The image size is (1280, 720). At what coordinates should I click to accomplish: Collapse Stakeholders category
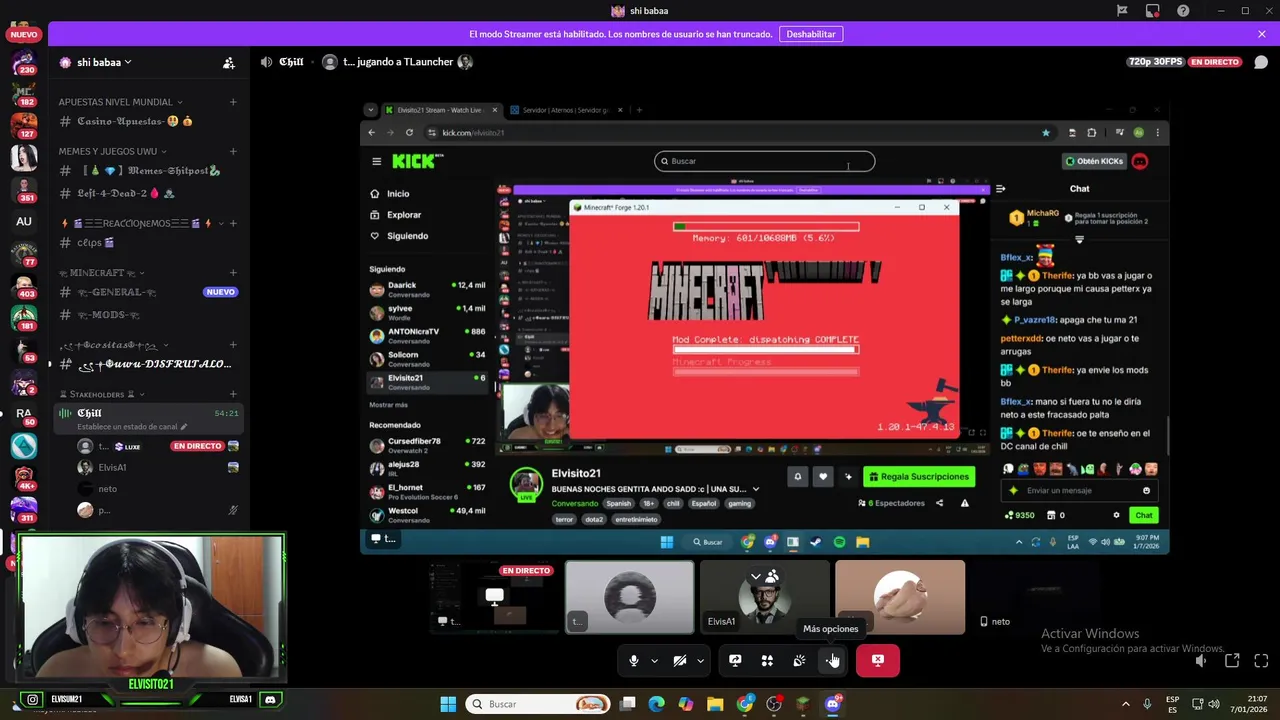click(x=102, y=394)
